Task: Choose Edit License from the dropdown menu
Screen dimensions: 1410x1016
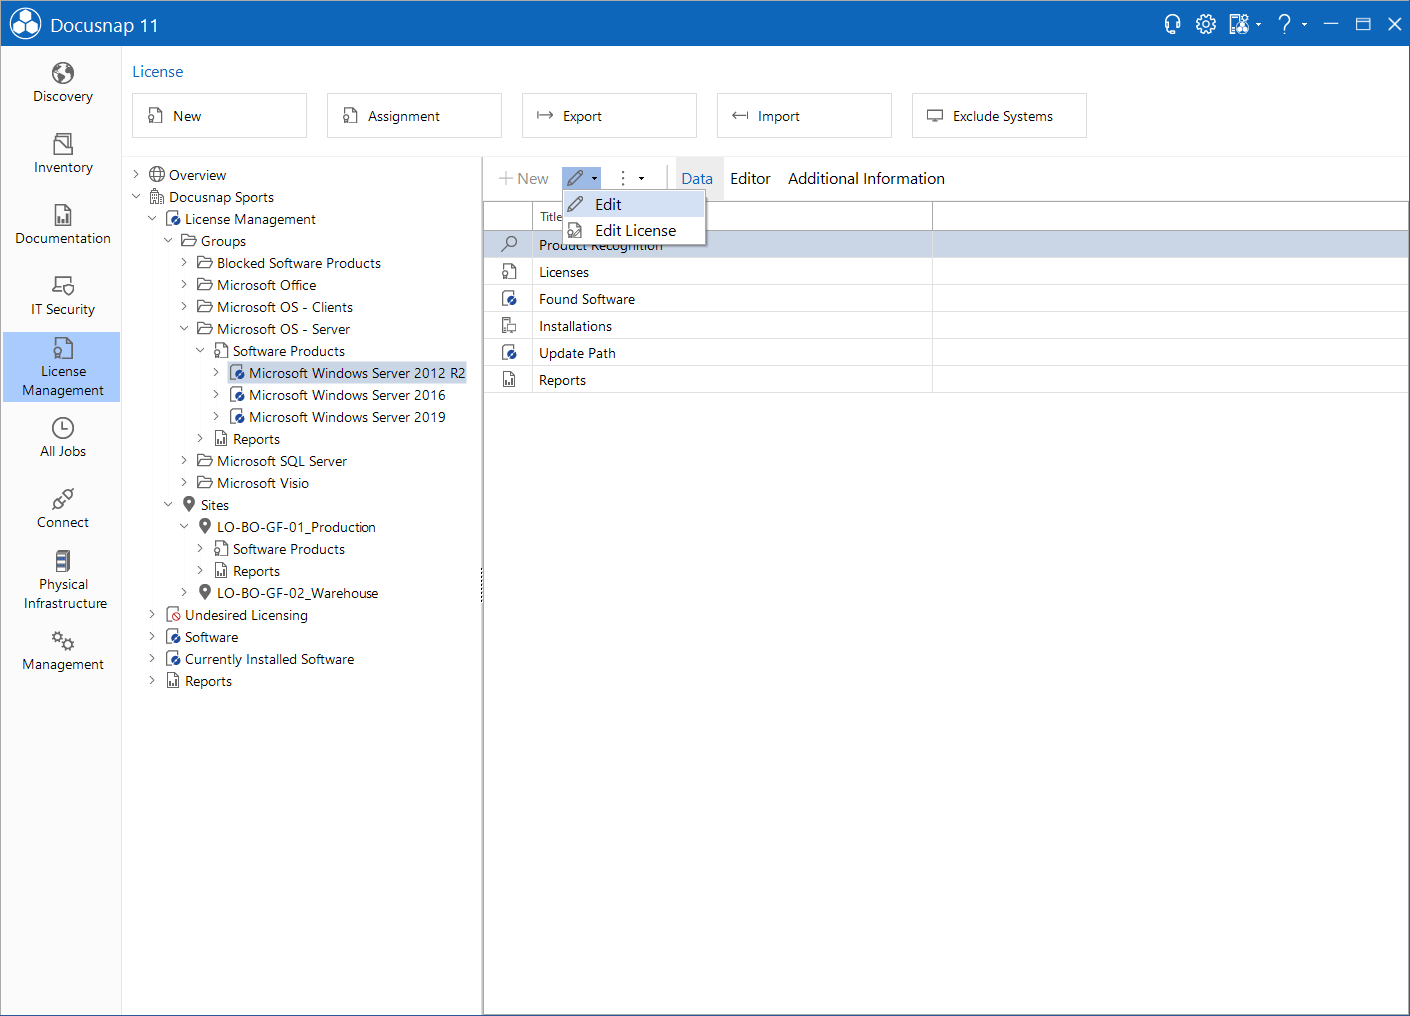Action: 634,230
